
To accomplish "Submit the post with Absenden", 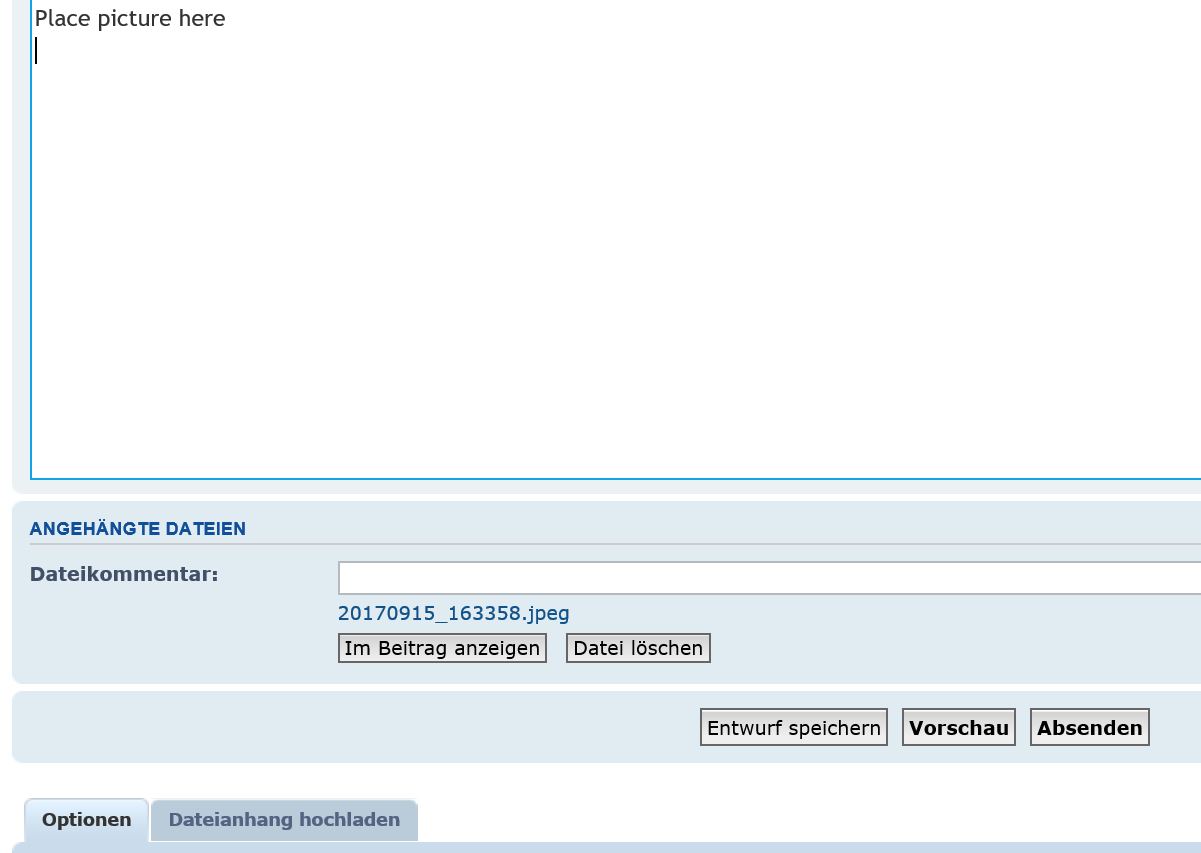I will point(1090,728).
